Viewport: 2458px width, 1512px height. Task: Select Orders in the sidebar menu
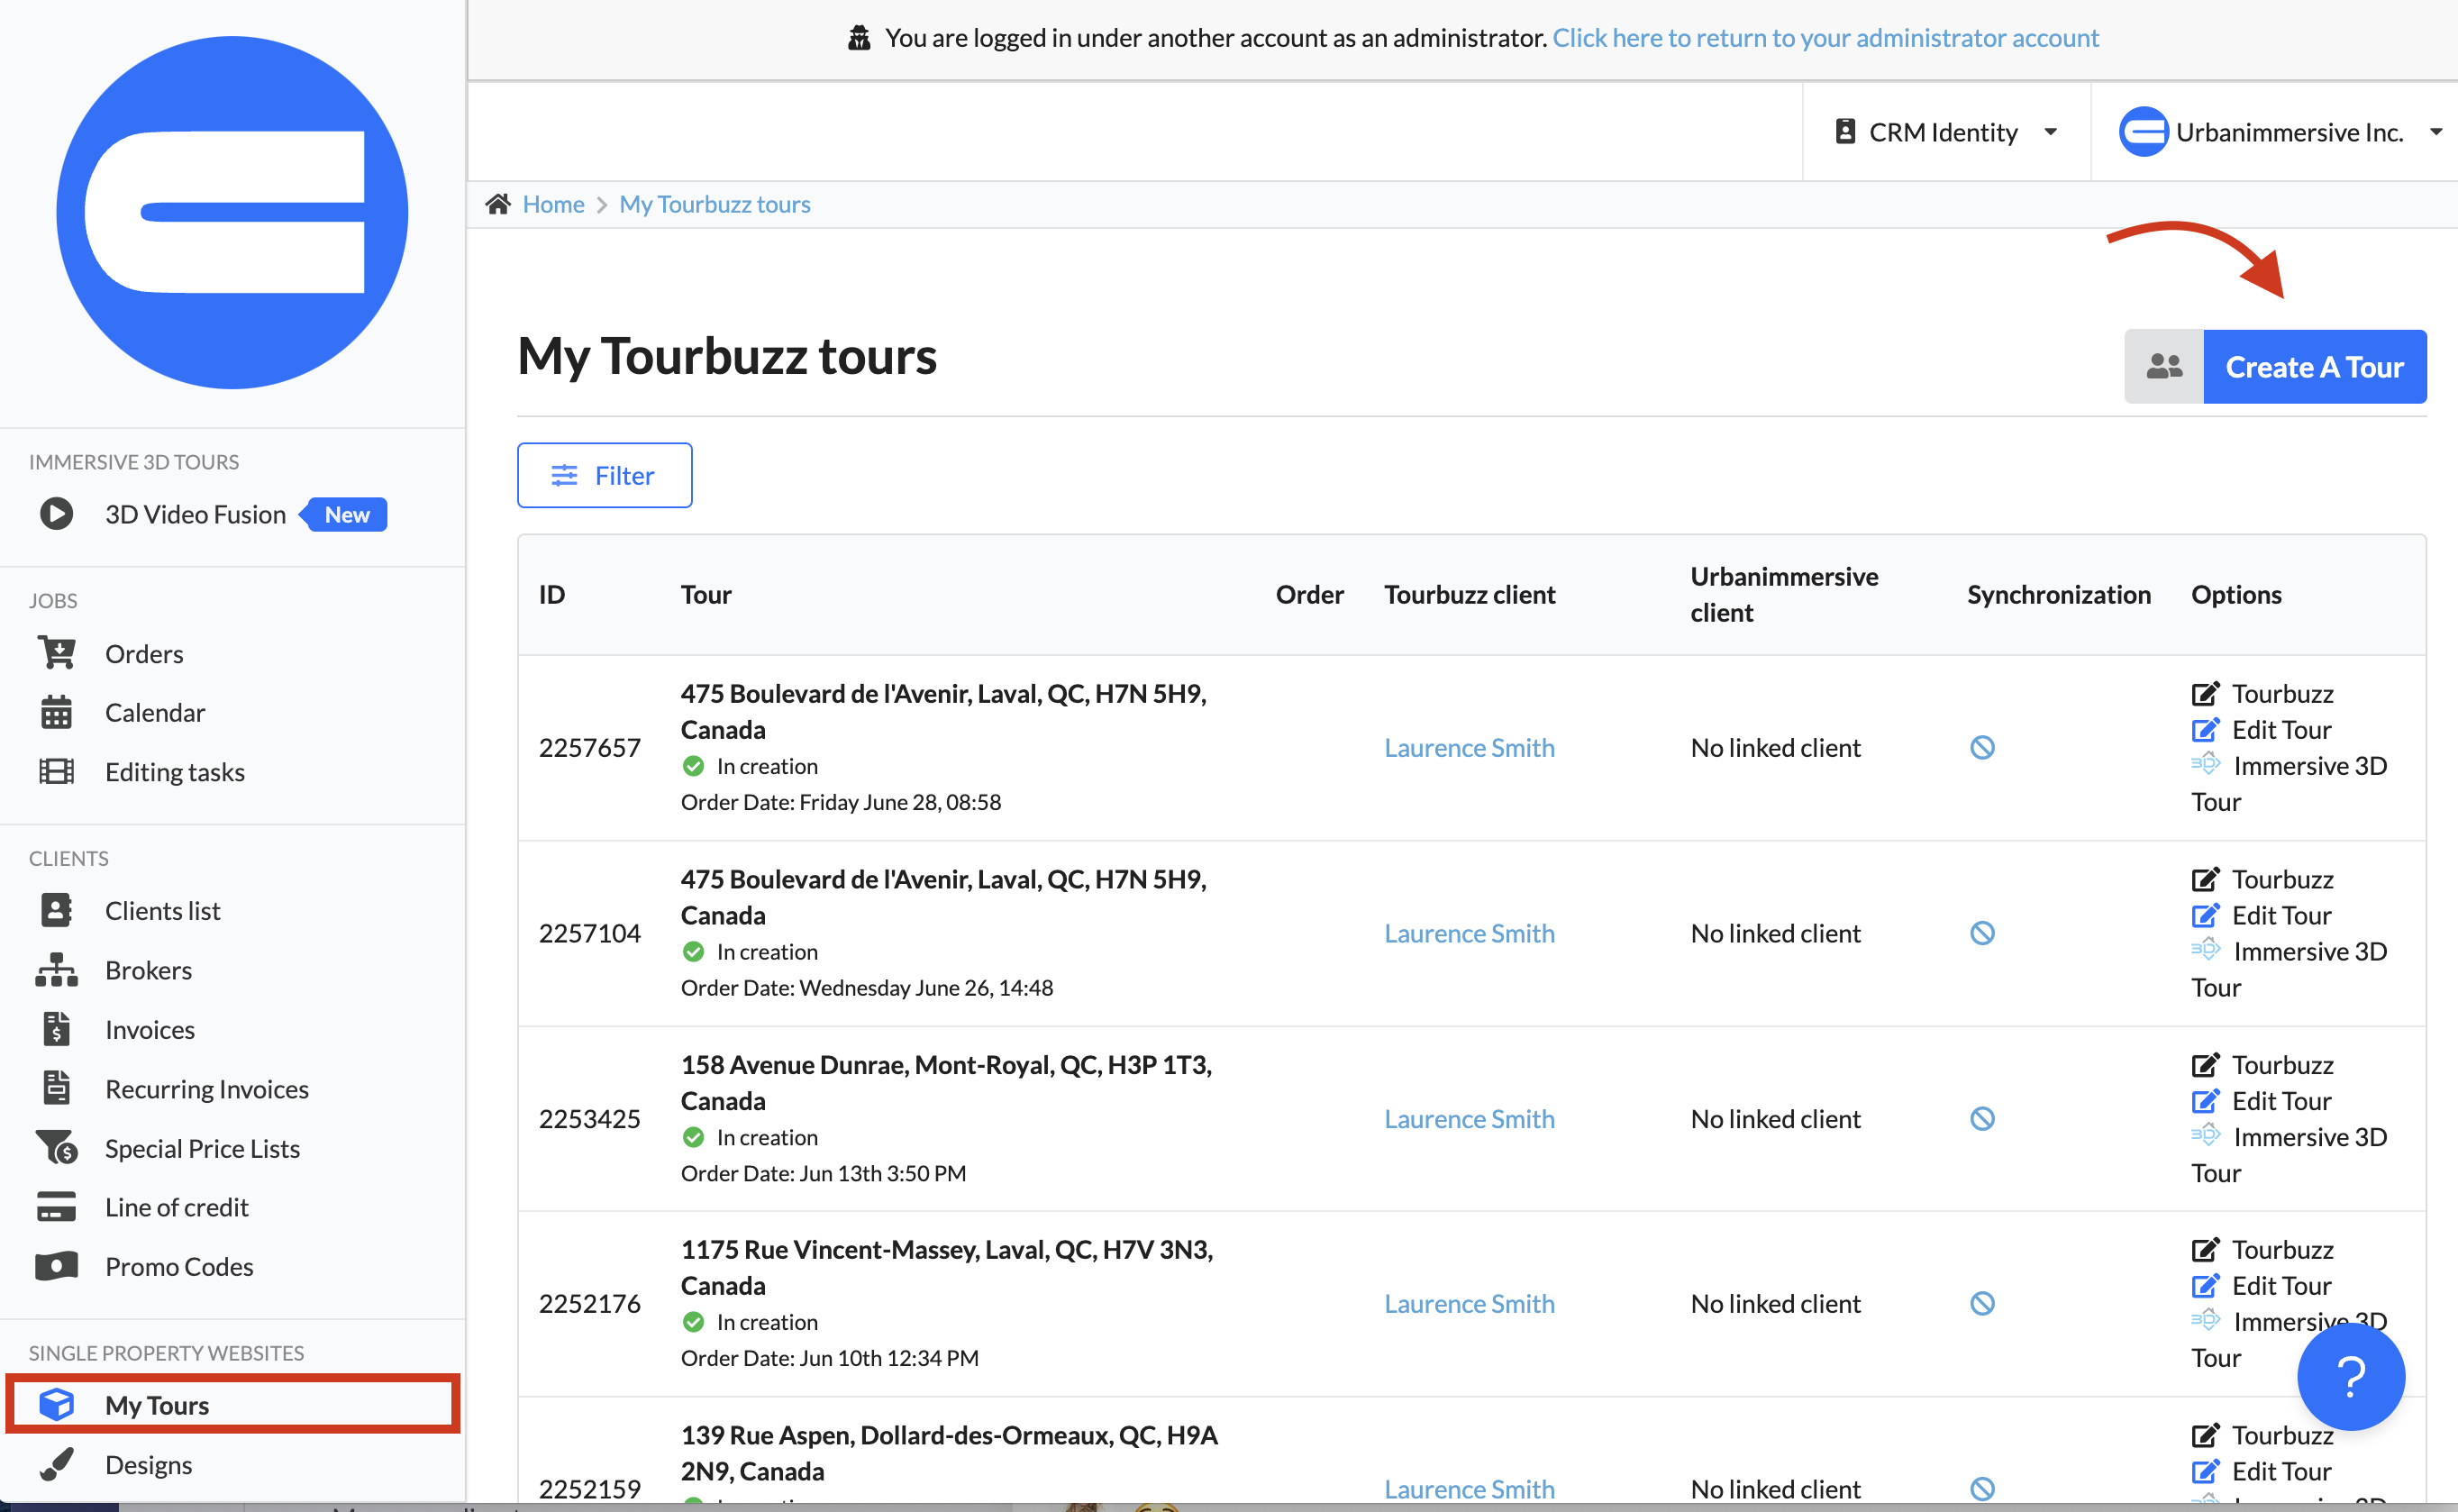point(144,653)
